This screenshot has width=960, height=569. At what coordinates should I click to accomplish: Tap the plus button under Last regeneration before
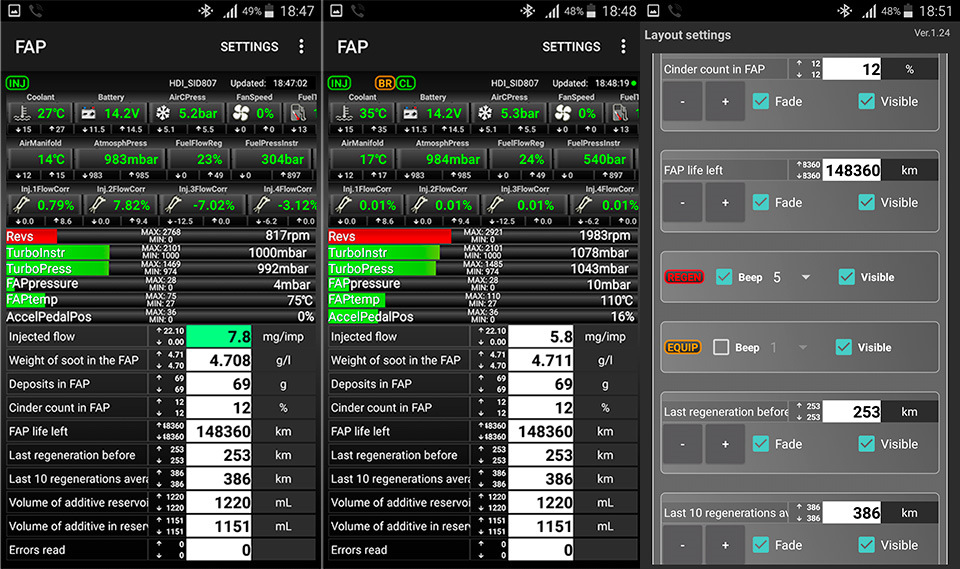[x=725, y=444]
